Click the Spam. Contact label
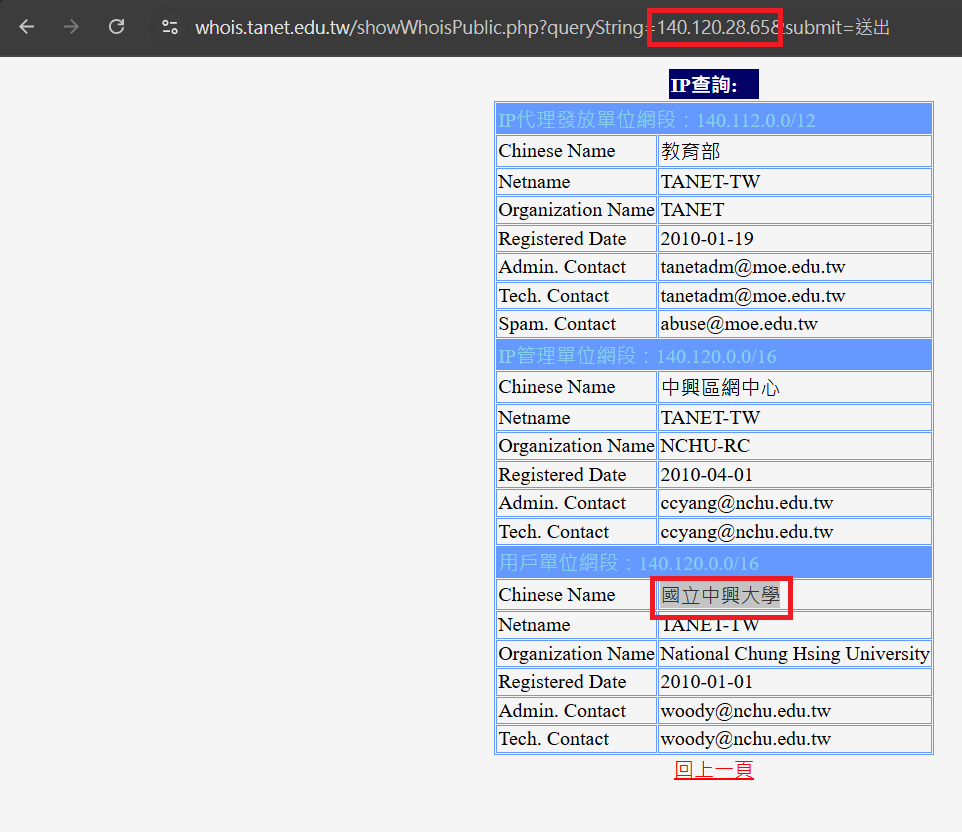Image resolution: width=962 pixels, height=832 pixels. click(577, 324)
